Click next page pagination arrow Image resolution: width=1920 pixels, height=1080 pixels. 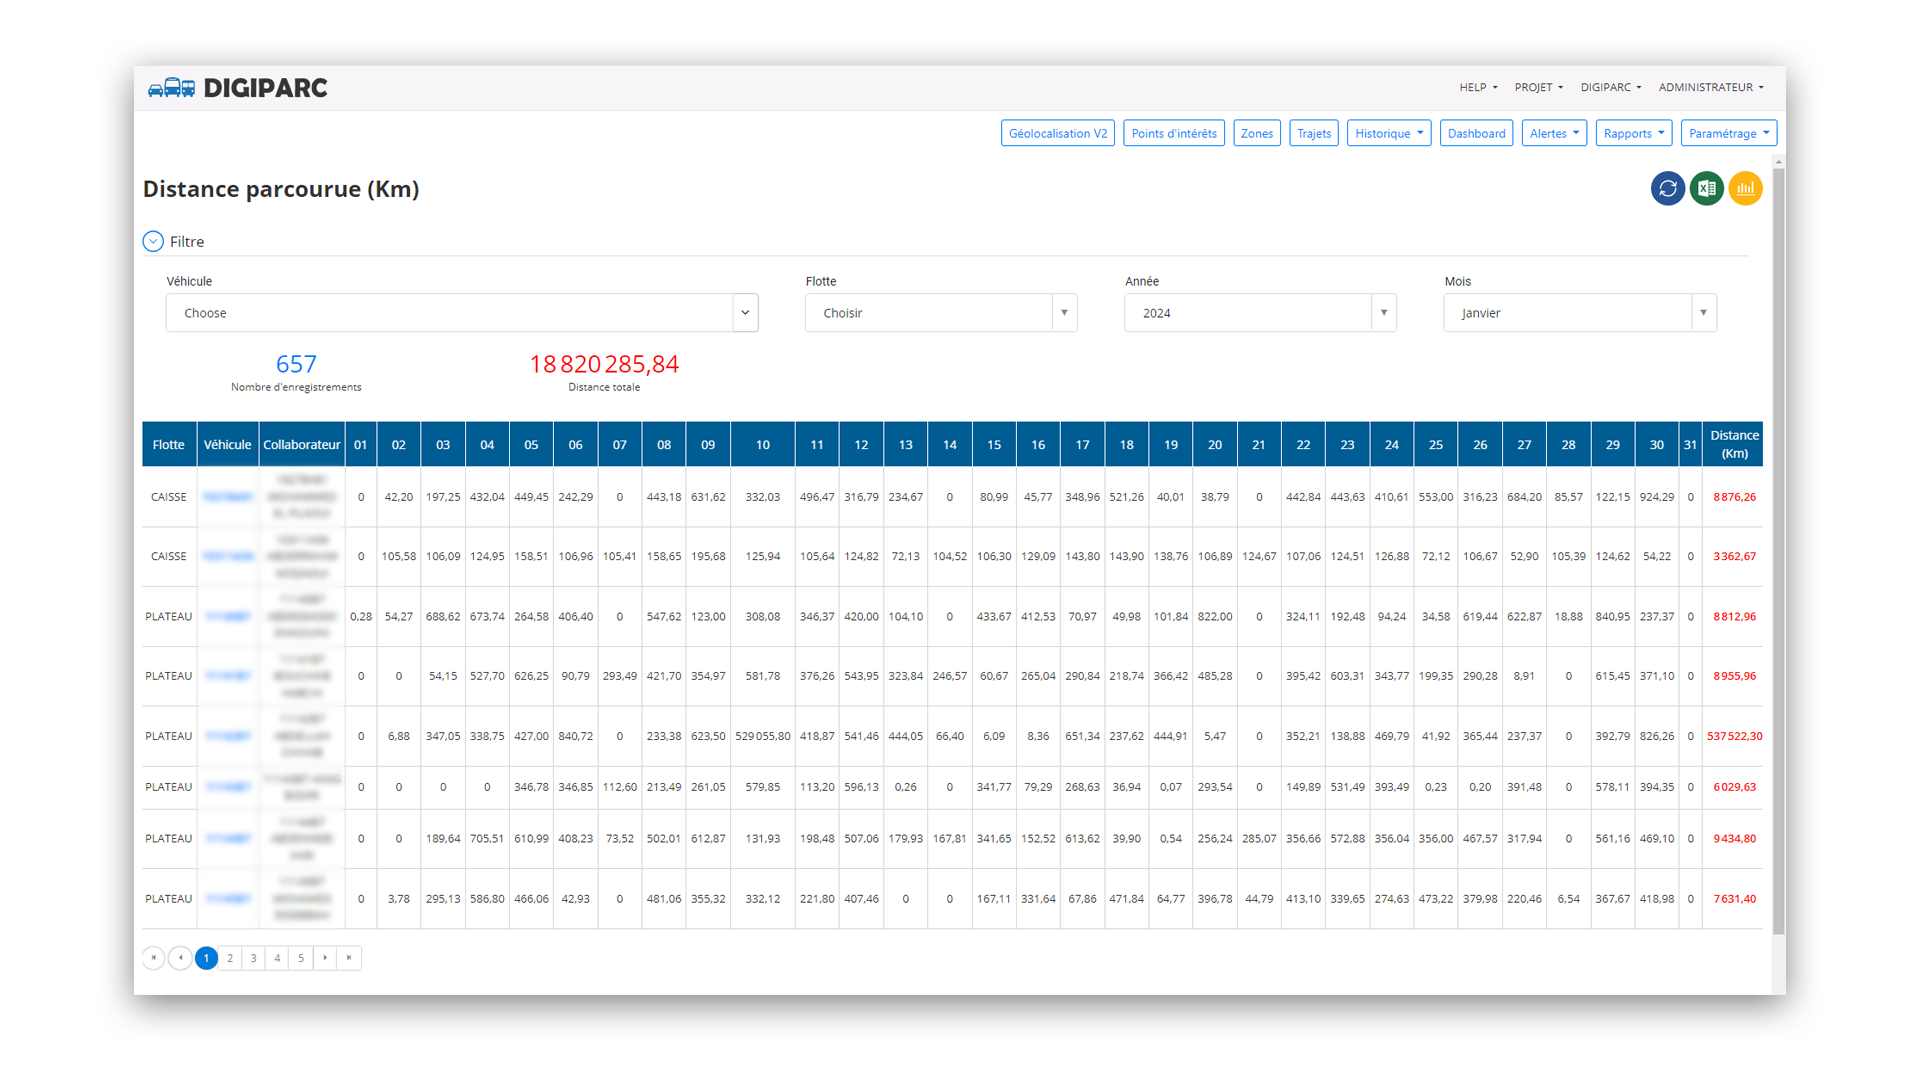pyautogui.click(x=325, y=958)
